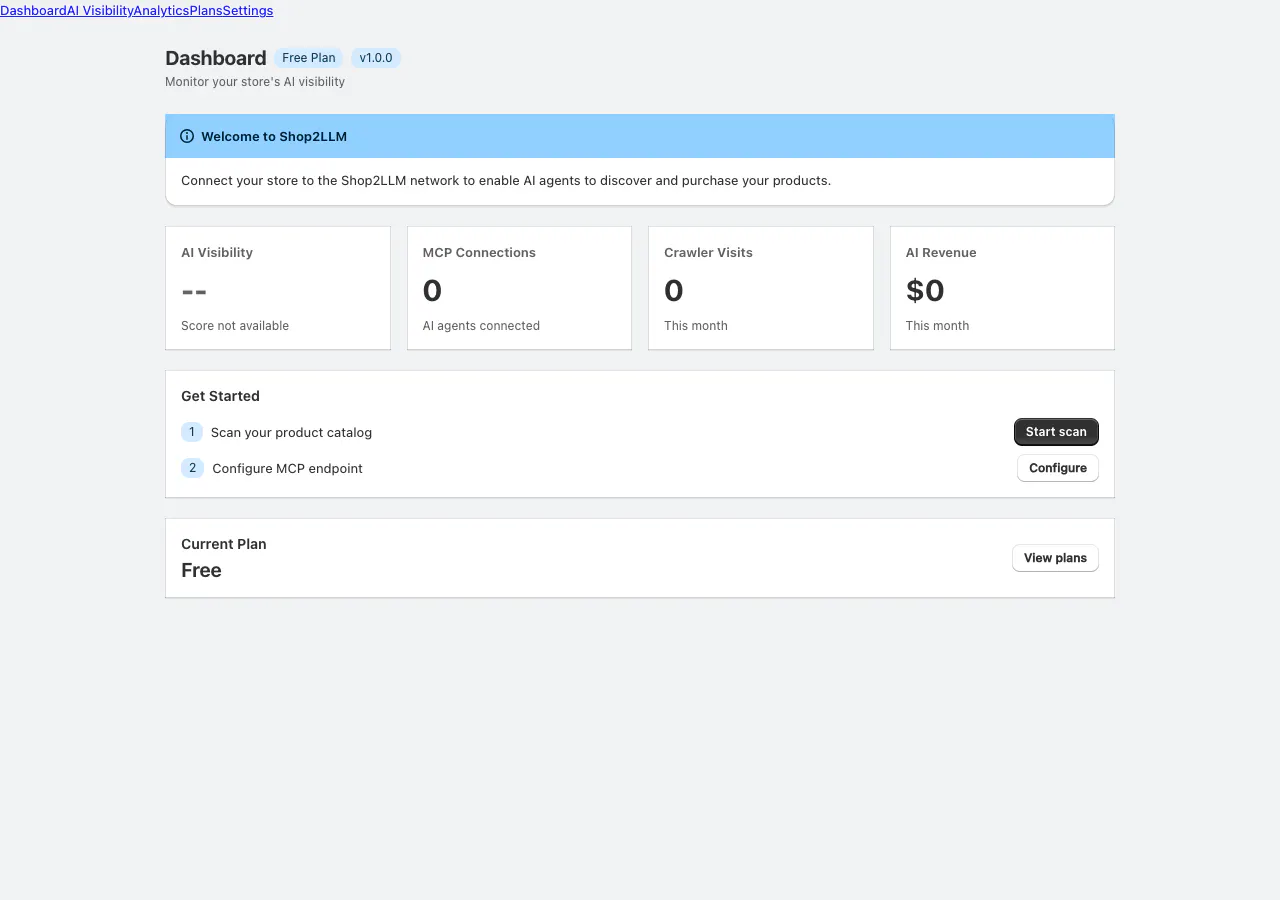Screen dimensions: 1280x900
Task: Click the 'Configure MCP endpoint' step text
Action: 288,468
